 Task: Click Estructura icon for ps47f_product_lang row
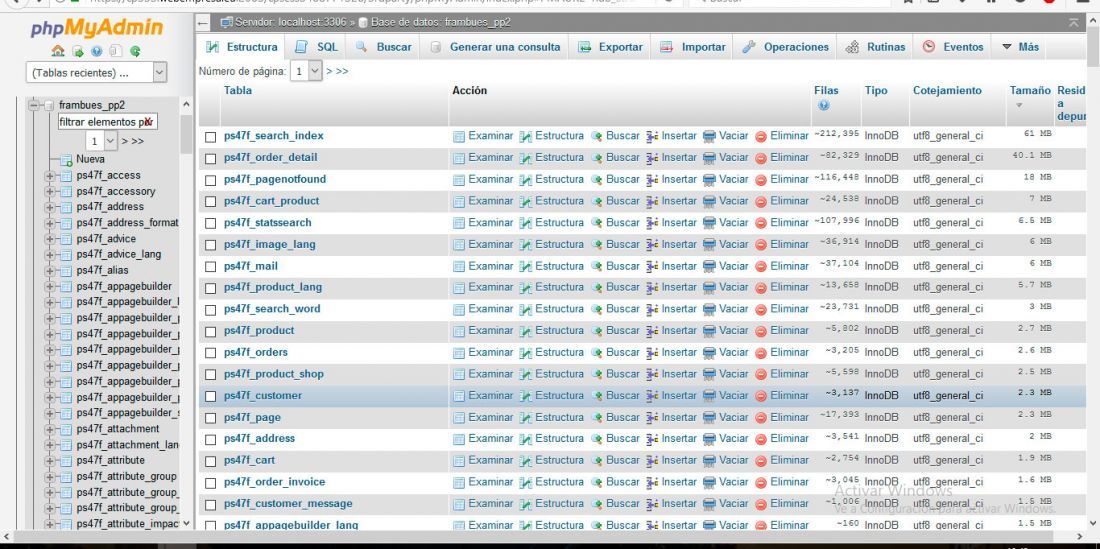[x=525, y=288]
